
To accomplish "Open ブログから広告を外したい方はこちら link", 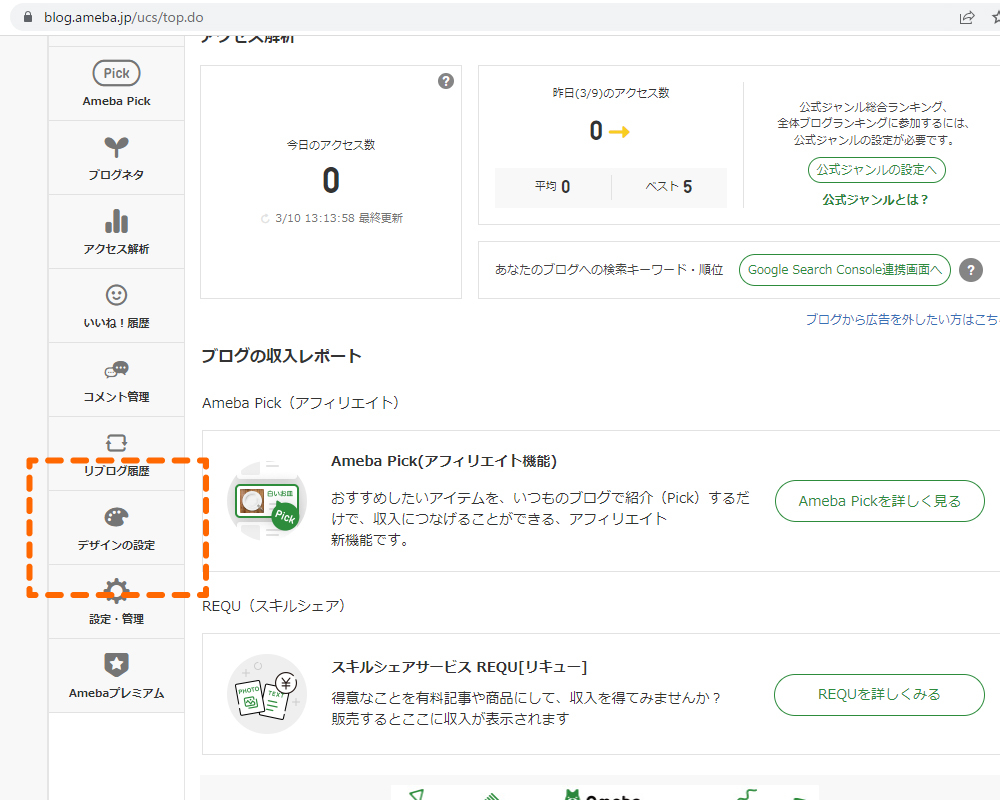I will pos(902,320).
